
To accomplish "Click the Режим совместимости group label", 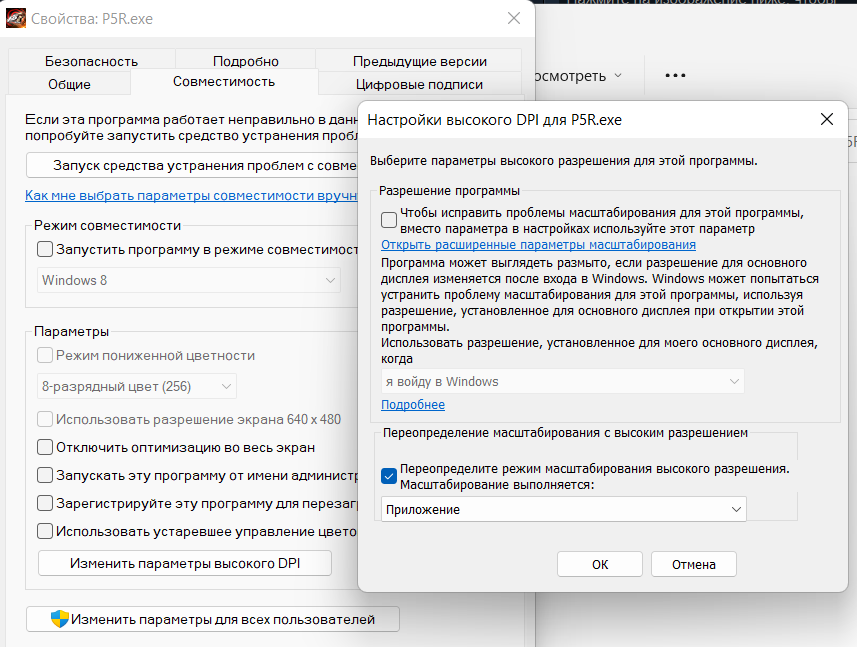I will point(107,225).
